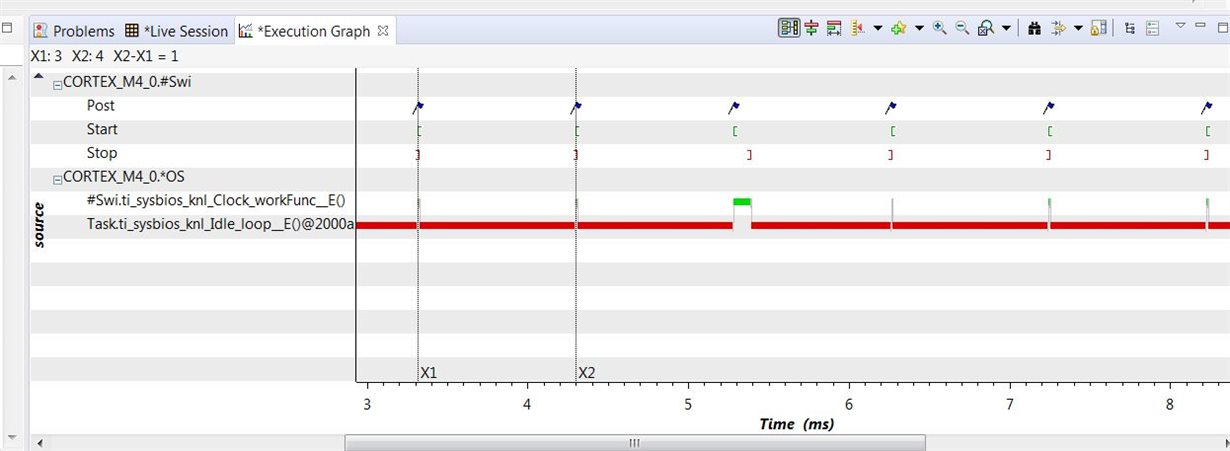
Task: Switch to the Live Session tab
Action: 177,31
